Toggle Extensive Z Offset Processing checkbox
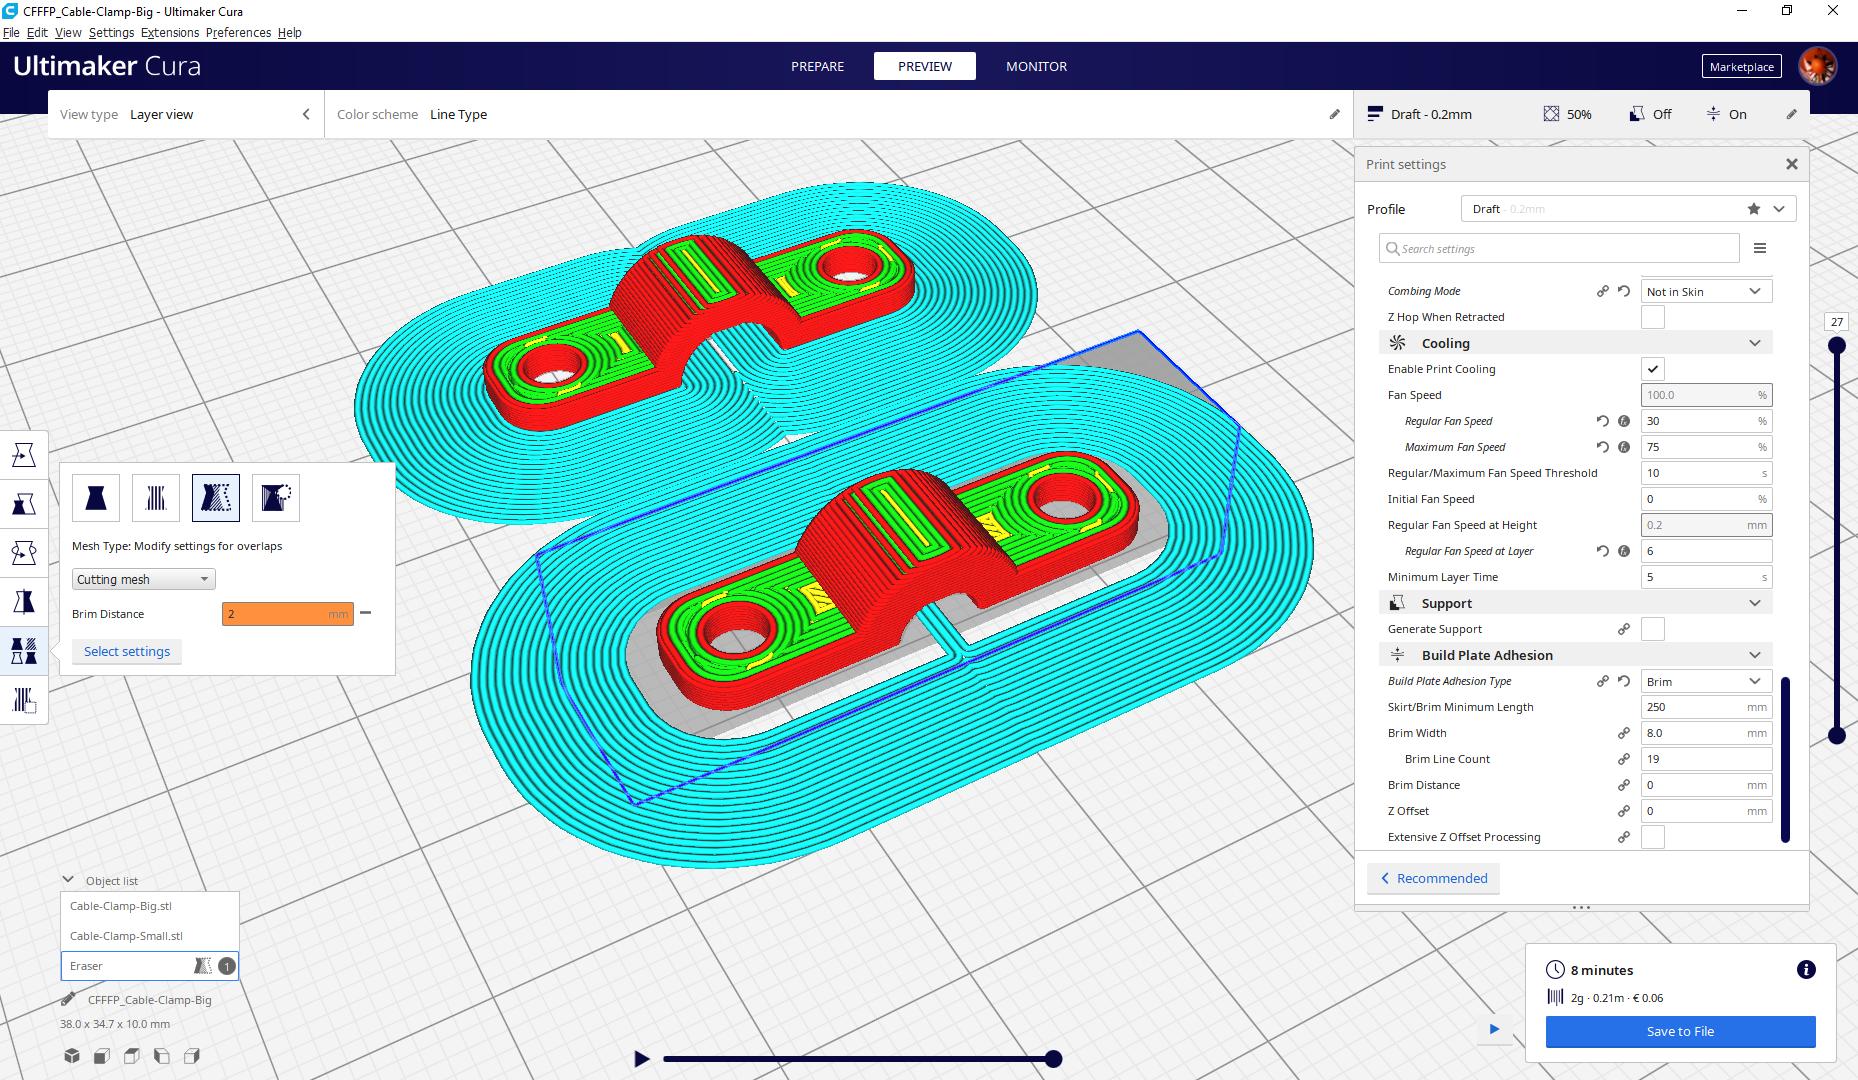 1653,837
